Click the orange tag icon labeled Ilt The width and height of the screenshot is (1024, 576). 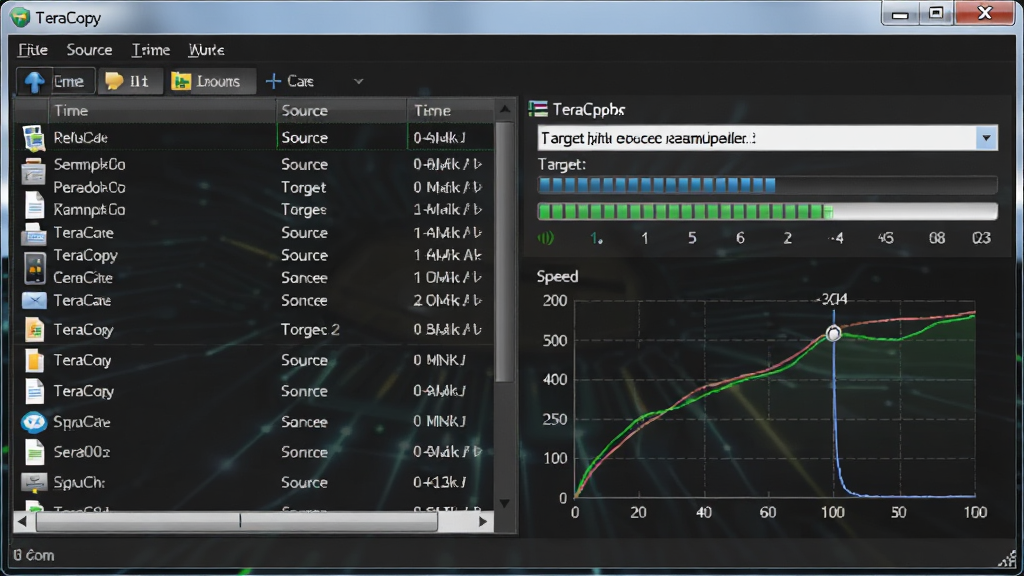point(114,81)
